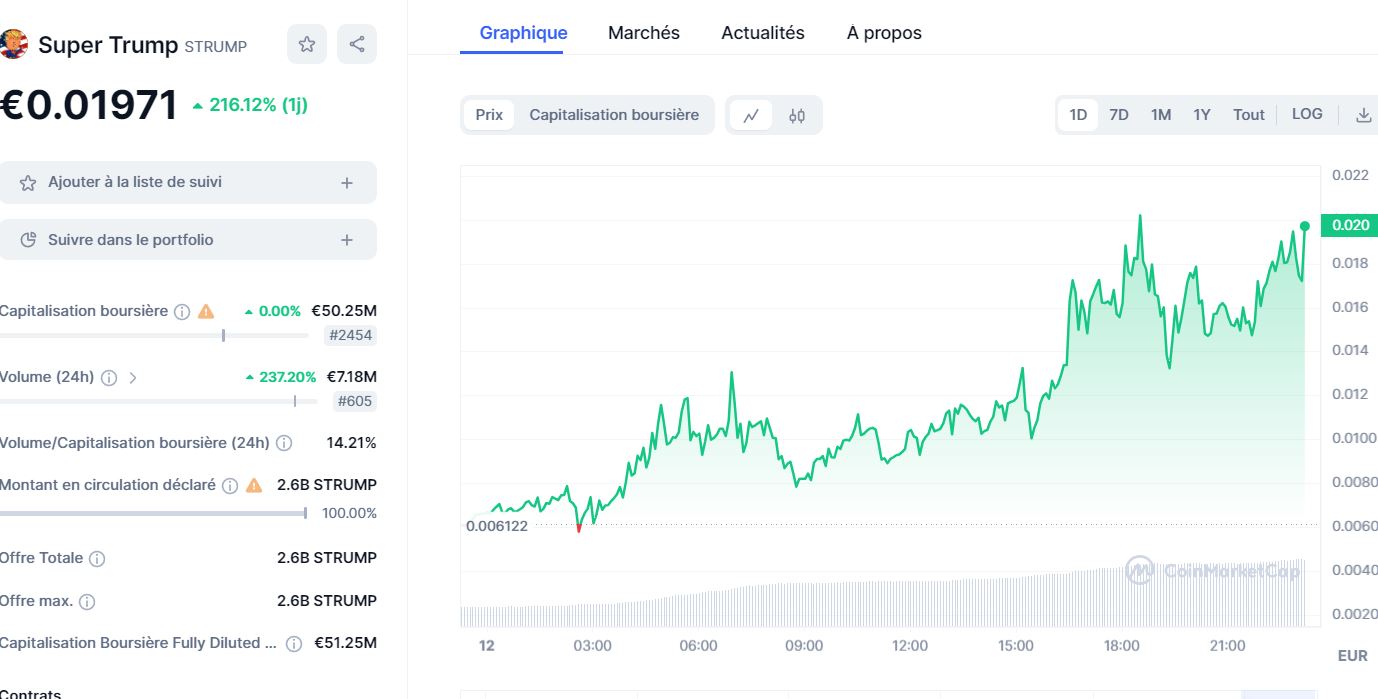Select the 7D time range button
The width and height of the screenshot is (1378, 699).
point(1119,115)
